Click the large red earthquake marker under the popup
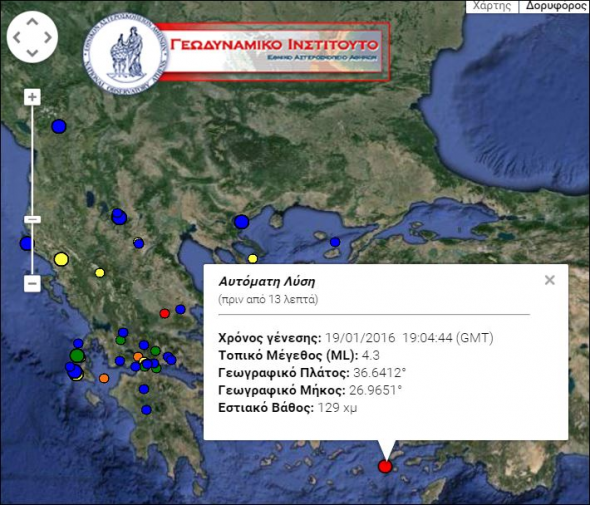This screenshot has height=505, width=590. point(385,466)
